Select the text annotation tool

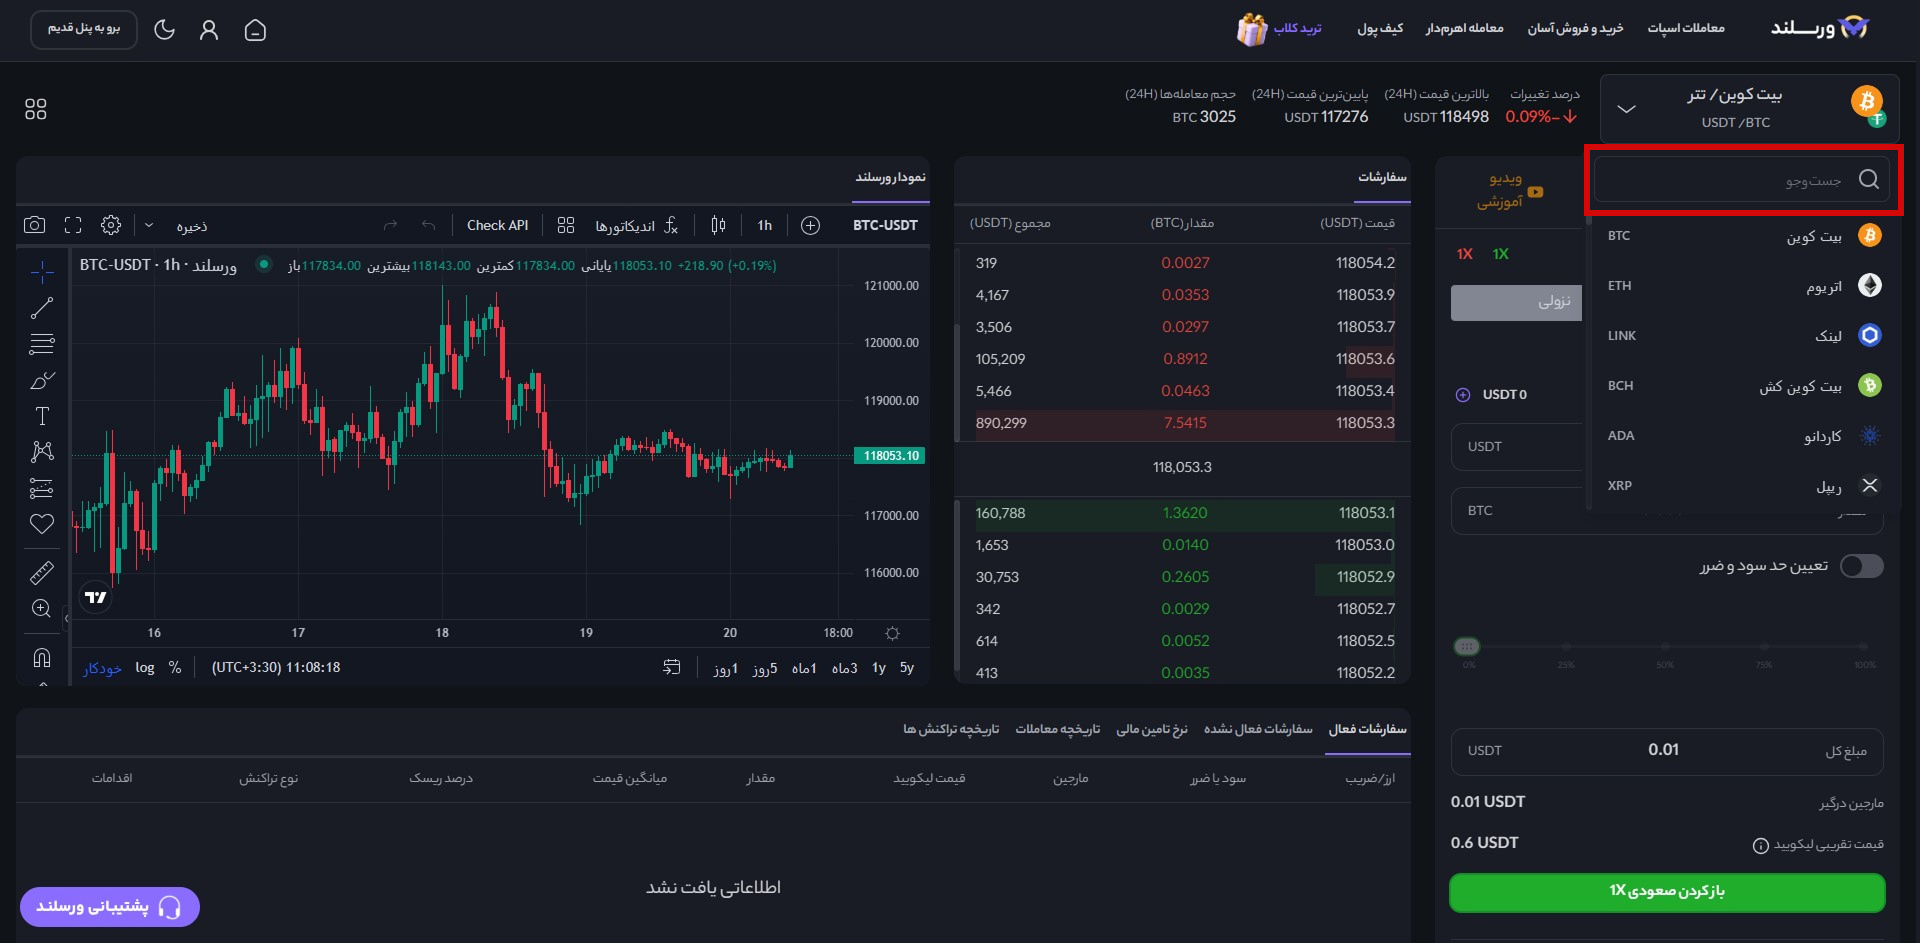coord(41,416)
